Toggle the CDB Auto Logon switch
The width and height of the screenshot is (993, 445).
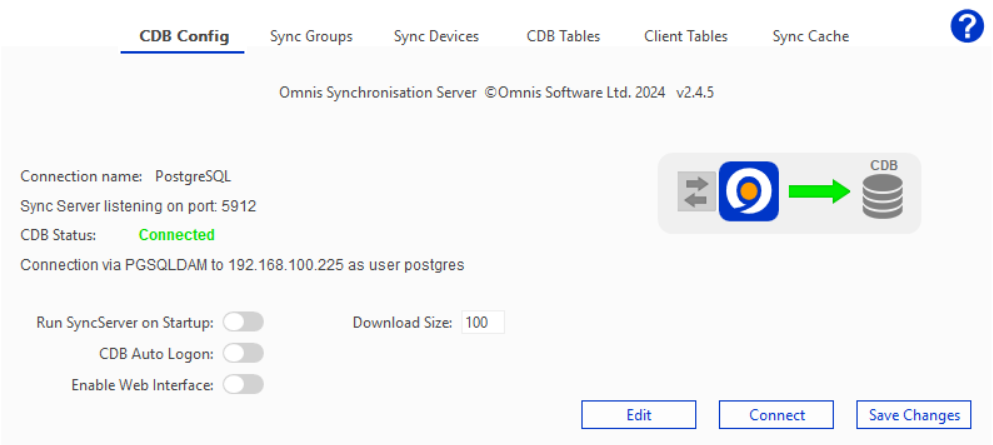point(243,354)
